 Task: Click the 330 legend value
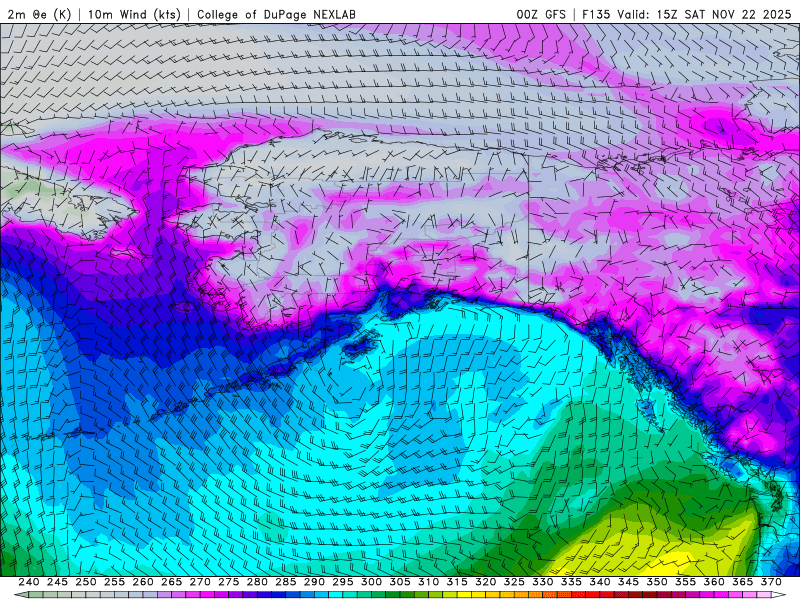click(543, 582)
